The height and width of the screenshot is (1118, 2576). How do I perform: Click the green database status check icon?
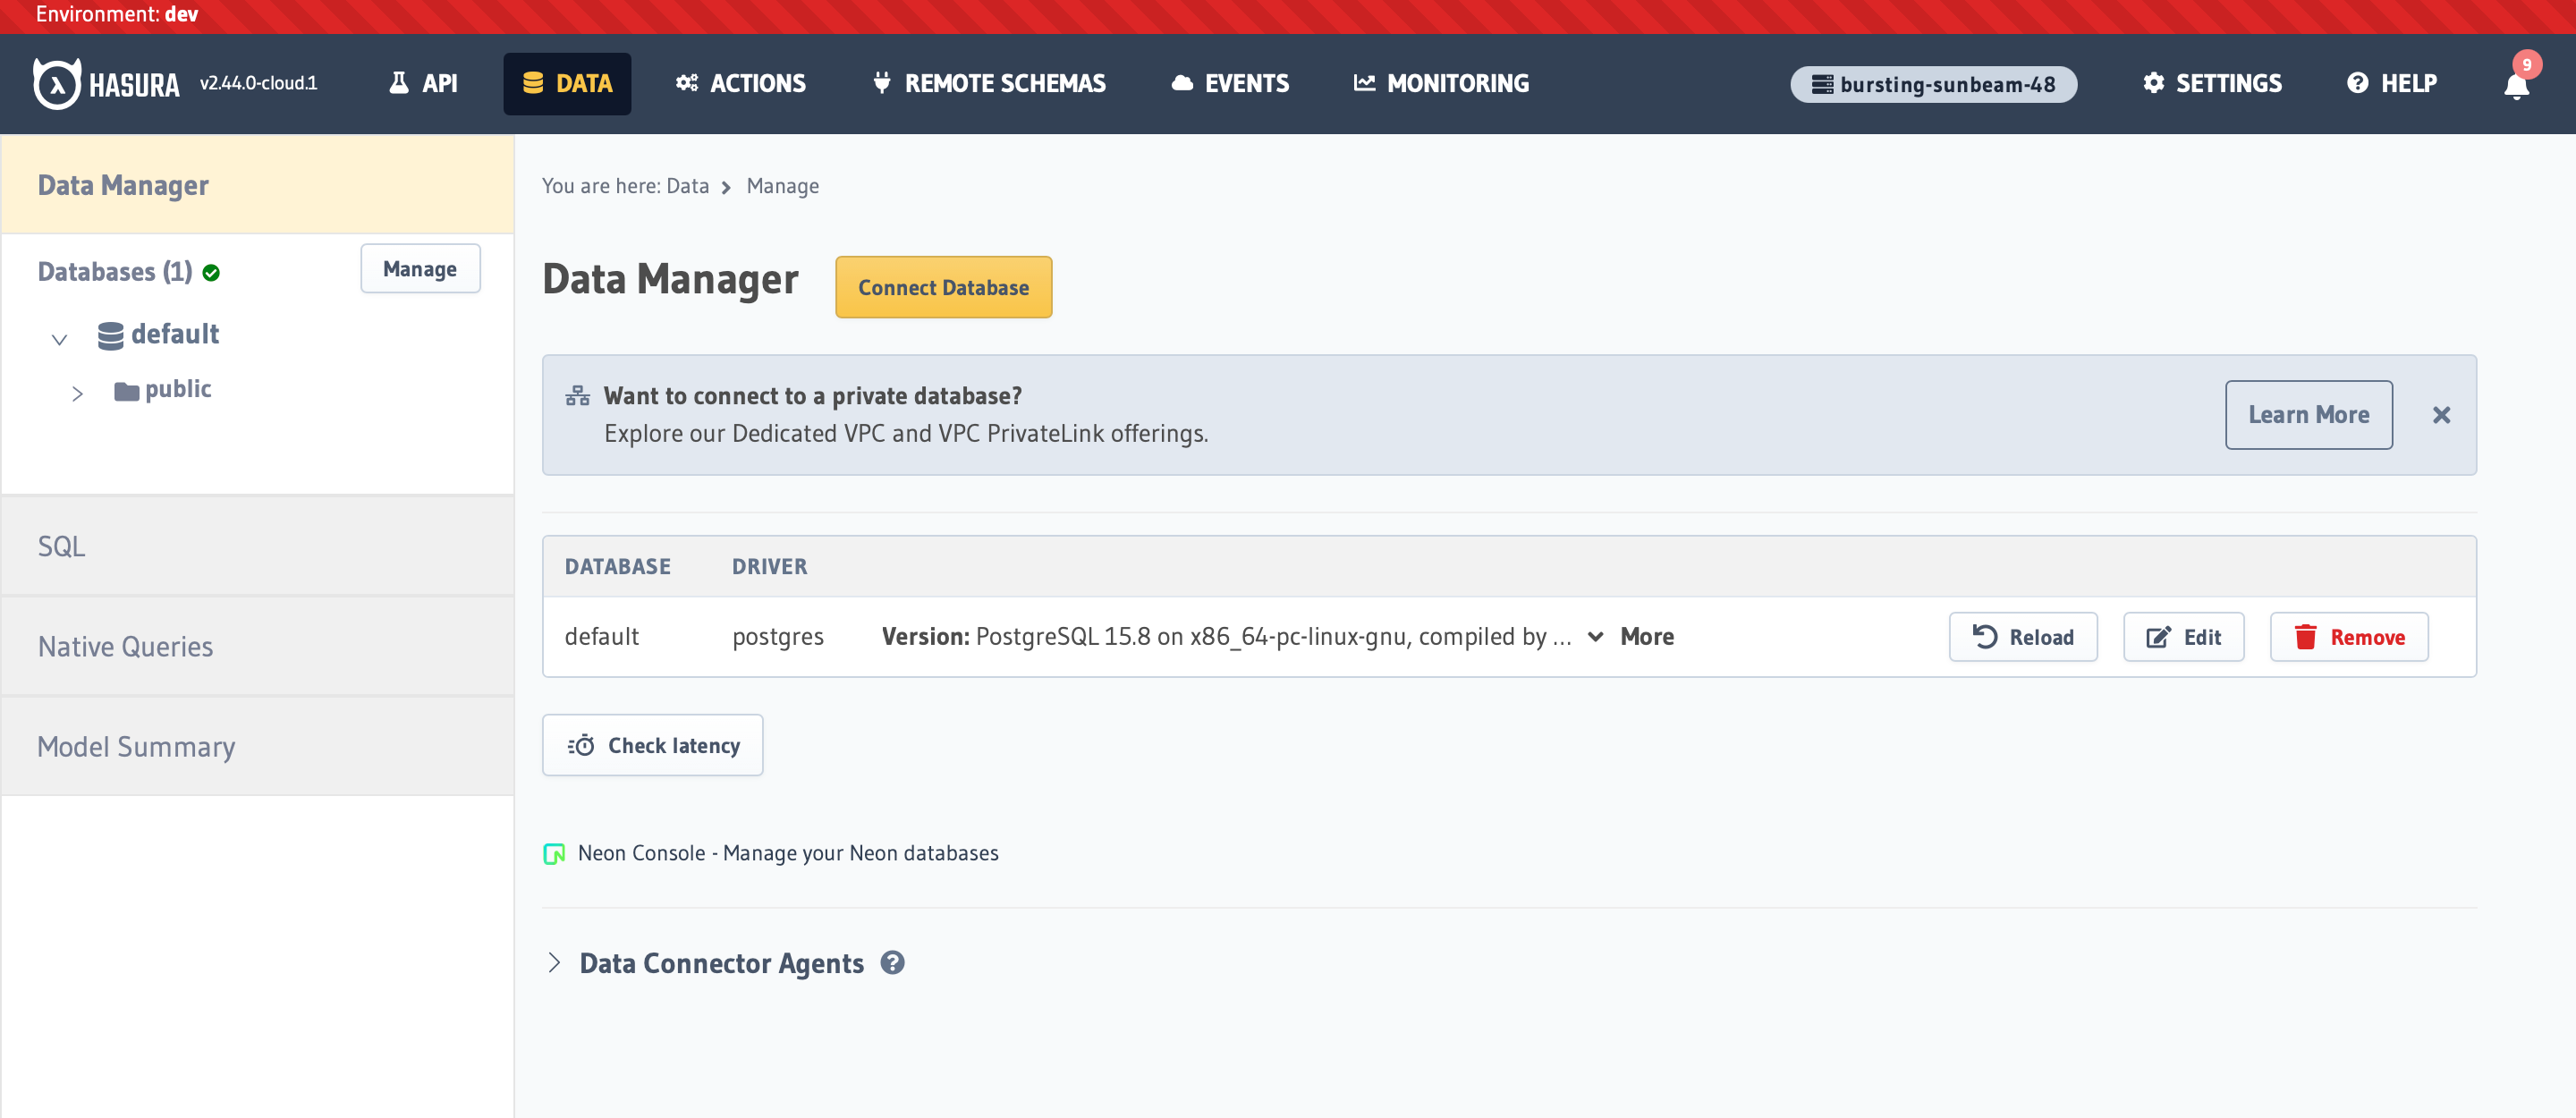211,272
